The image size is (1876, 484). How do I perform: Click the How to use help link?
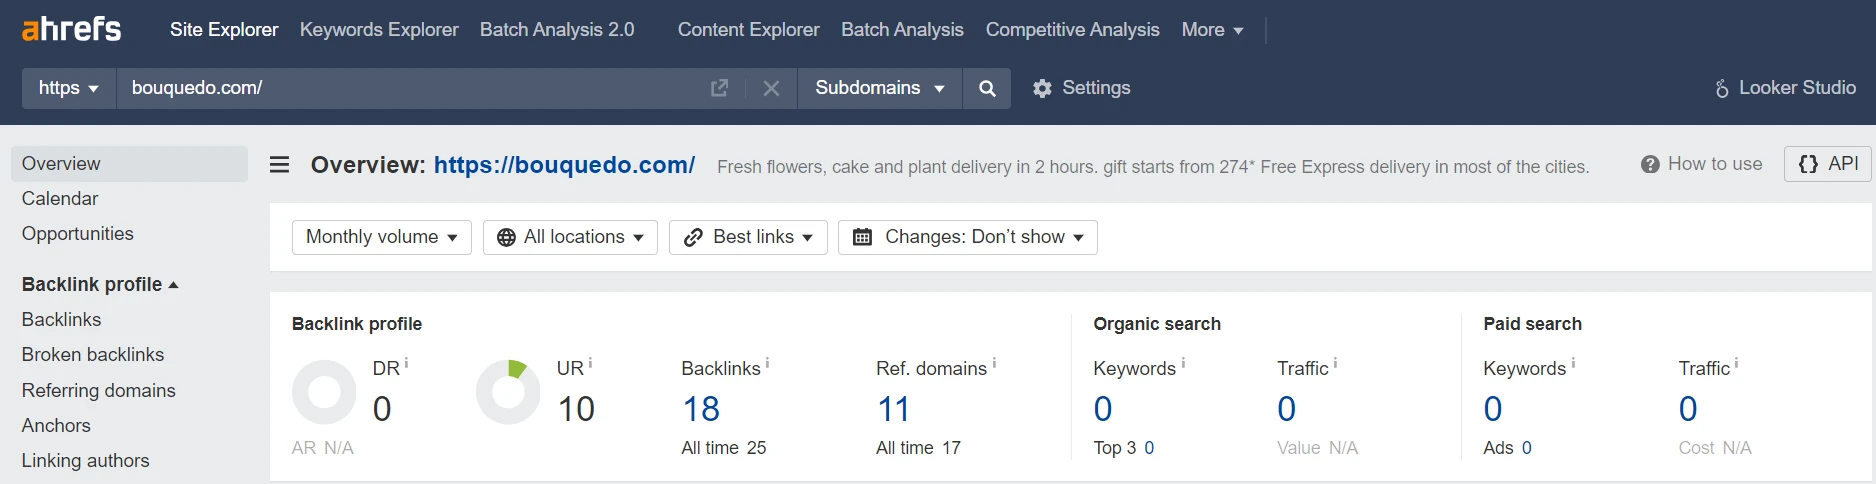1702,164
